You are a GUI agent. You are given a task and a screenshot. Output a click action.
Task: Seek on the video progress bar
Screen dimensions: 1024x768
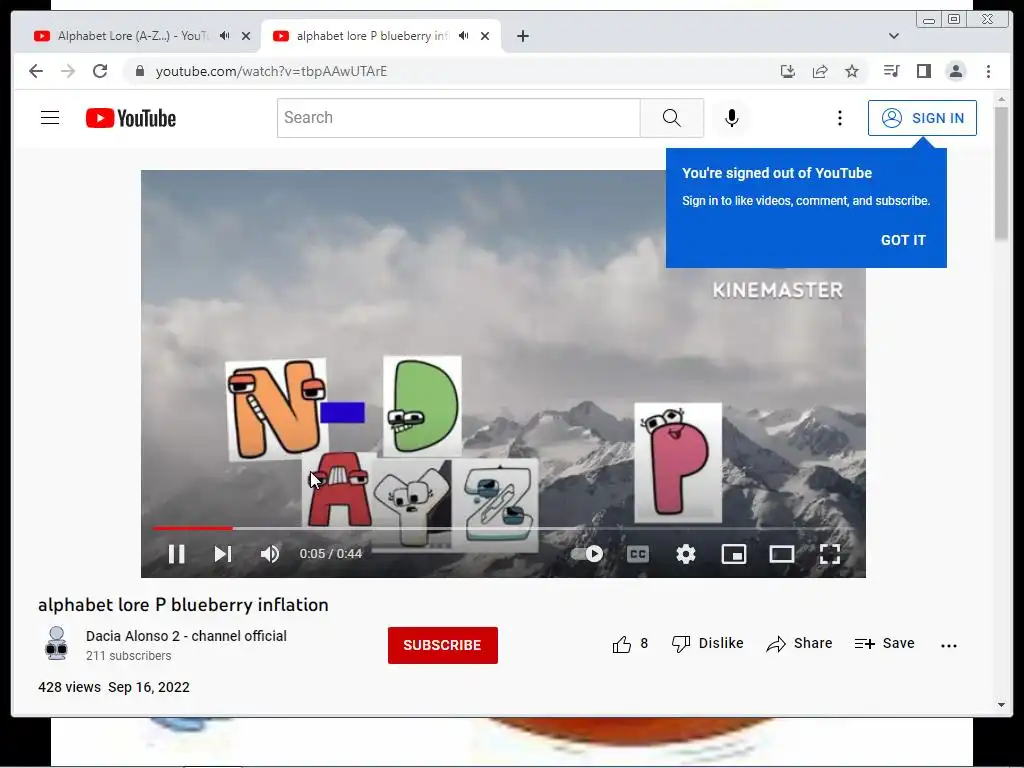coord(503,528)
